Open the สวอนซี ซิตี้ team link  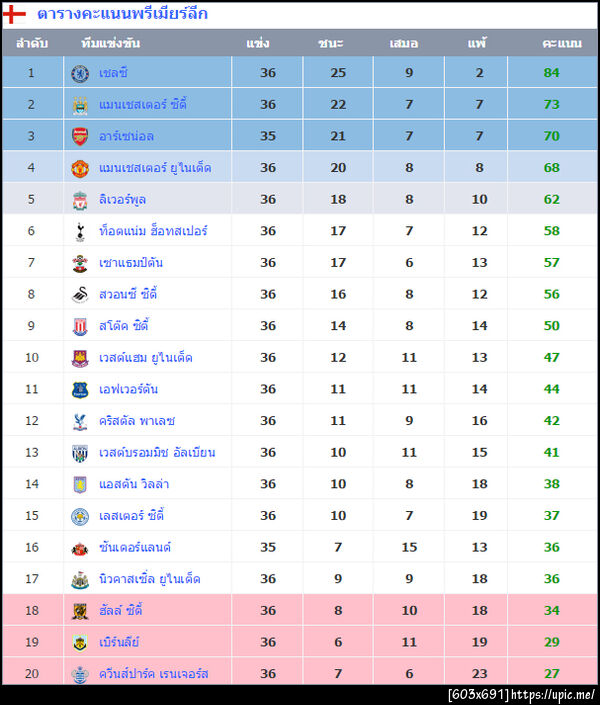[x=128, y=294]
